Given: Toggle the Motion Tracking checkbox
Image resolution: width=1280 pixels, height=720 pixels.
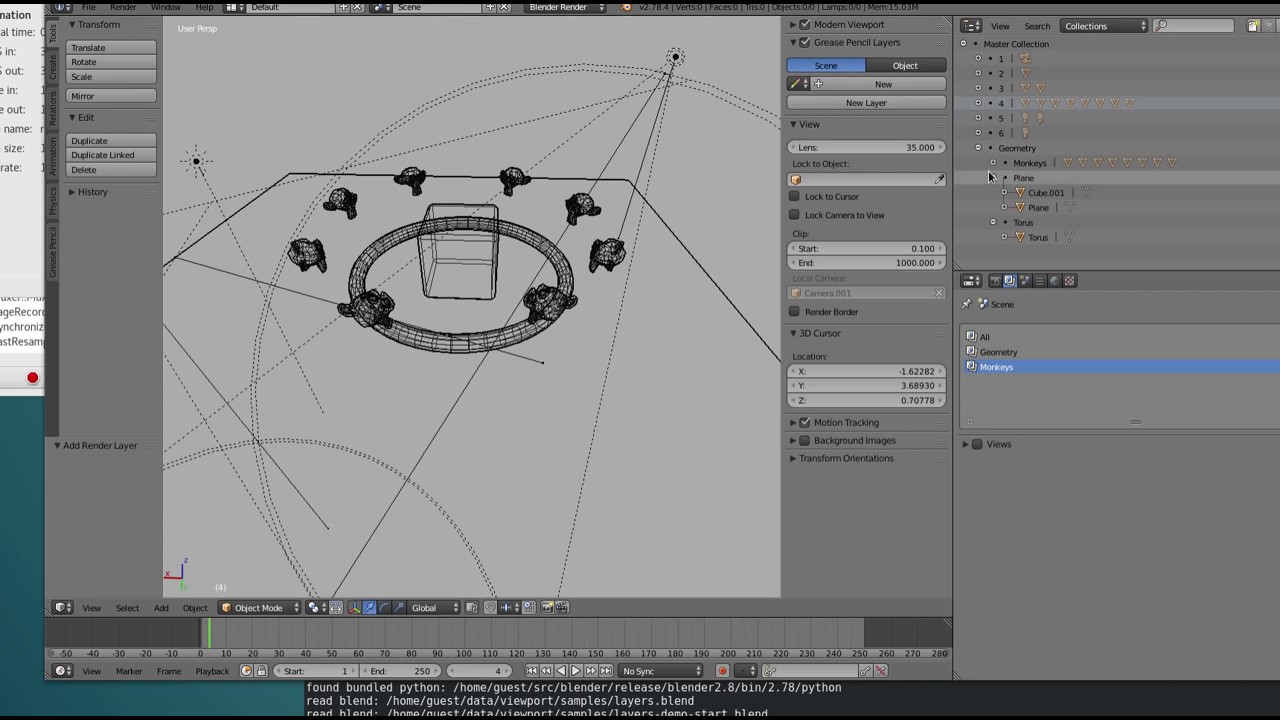Looking at the screenshot, I should pos(805,423).
